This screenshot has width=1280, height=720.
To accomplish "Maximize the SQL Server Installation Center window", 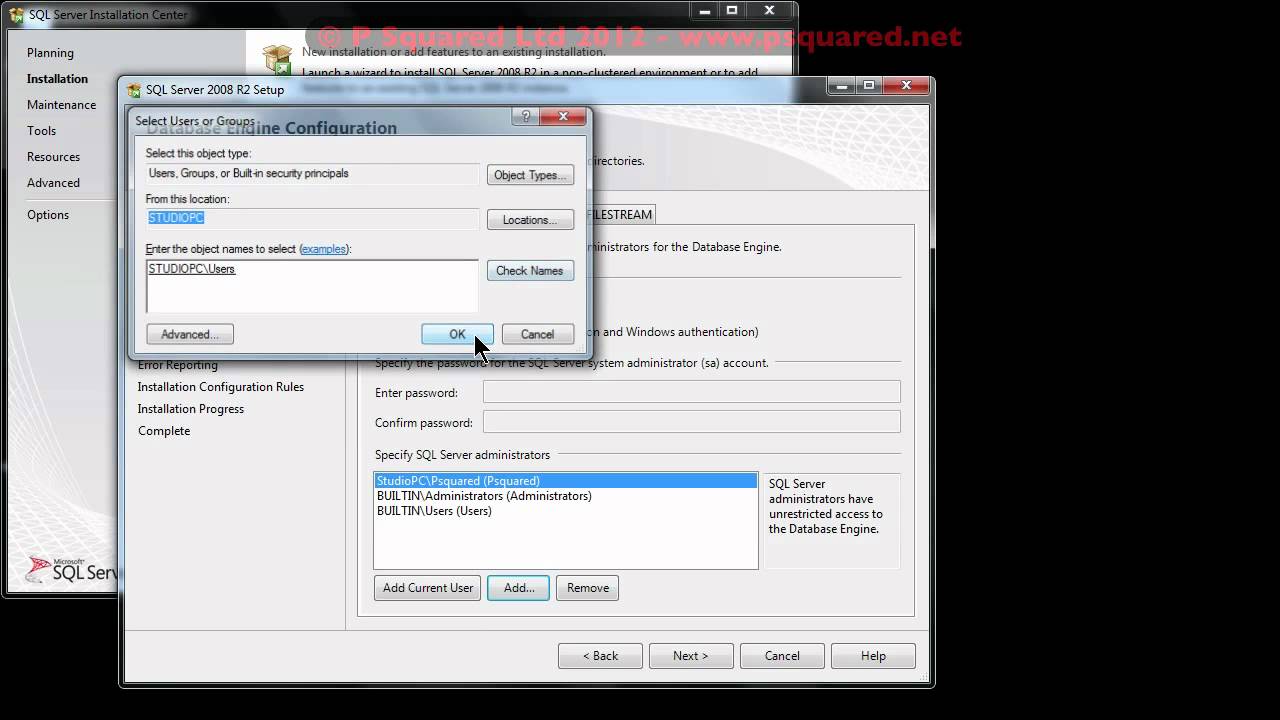I will [x=732, y=11].
